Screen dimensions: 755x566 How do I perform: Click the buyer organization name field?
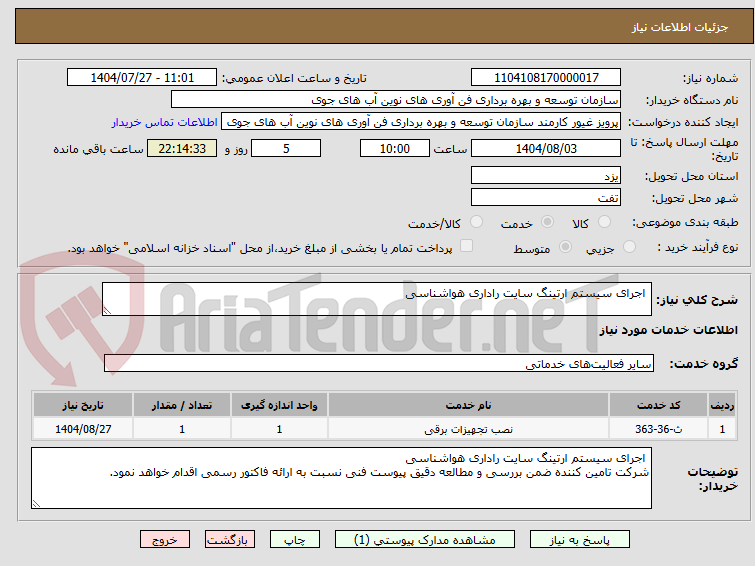396,100
